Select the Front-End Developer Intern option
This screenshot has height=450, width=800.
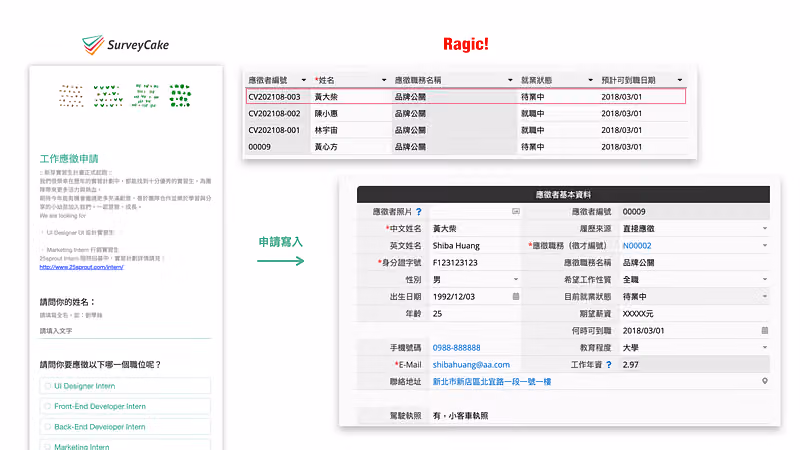[x=125, y=407]
